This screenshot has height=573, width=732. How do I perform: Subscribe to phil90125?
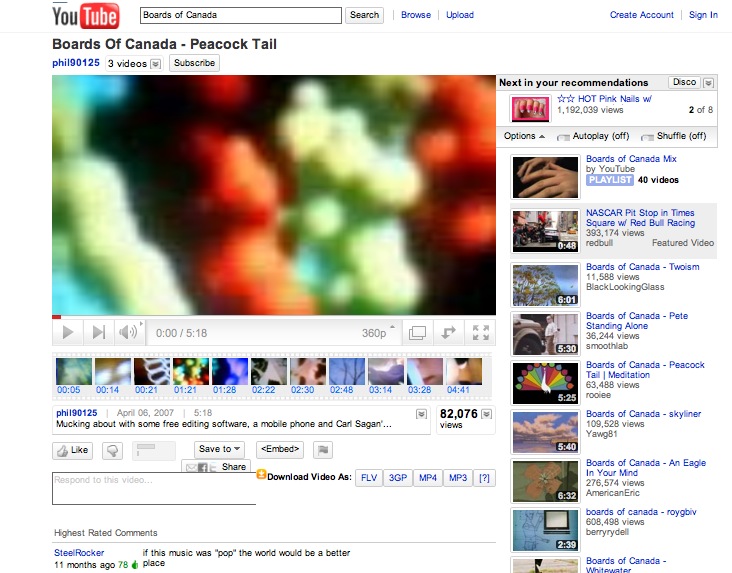(x=194, y=63)
